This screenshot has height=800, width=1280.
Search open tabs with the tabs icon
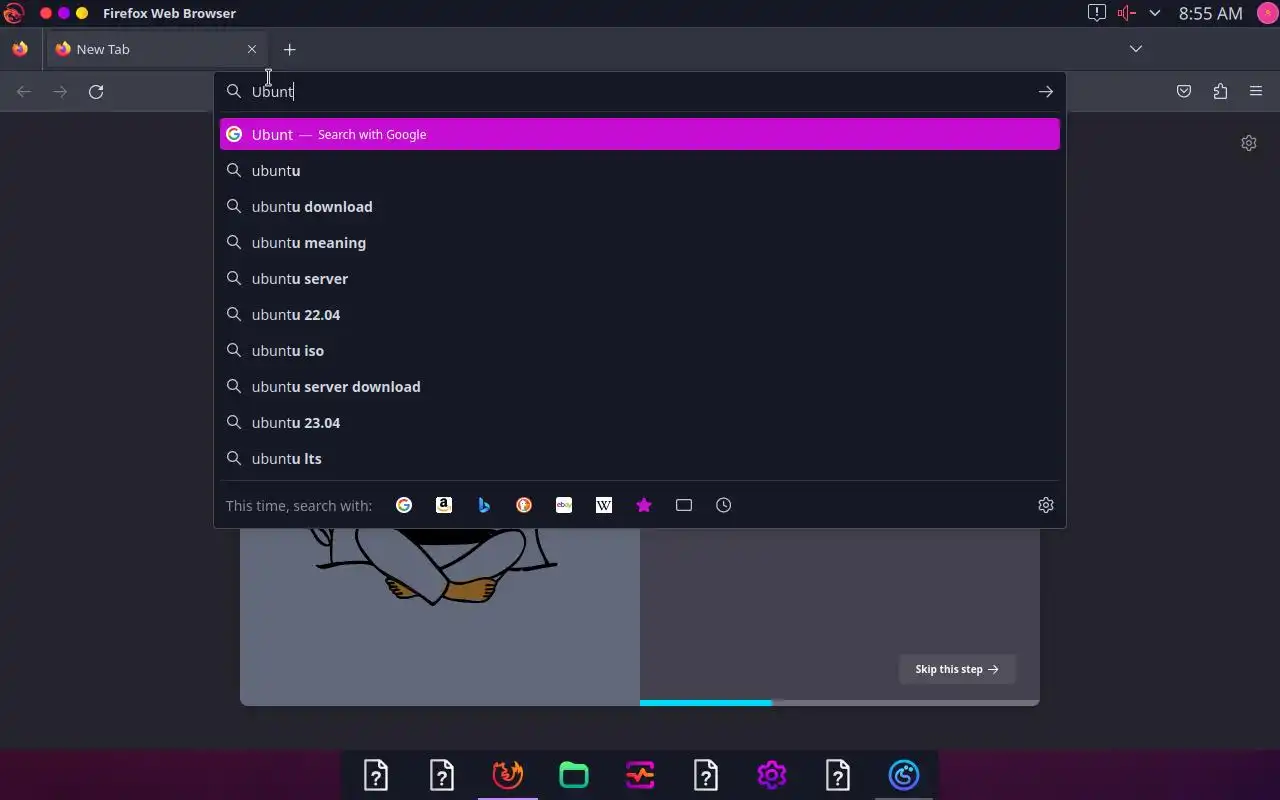[684, 505]
